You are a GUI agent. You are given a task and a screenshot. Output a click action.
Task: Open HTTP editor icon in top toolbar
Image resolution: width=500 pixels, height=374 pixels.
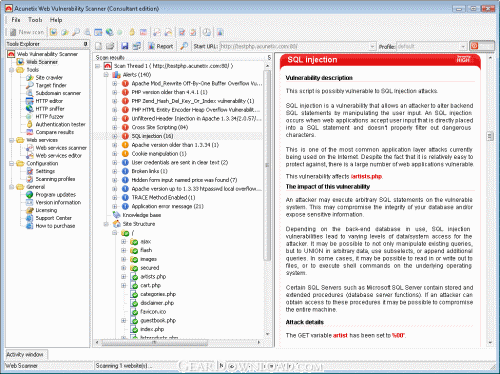pyautogui.click(x=98, y=32)
